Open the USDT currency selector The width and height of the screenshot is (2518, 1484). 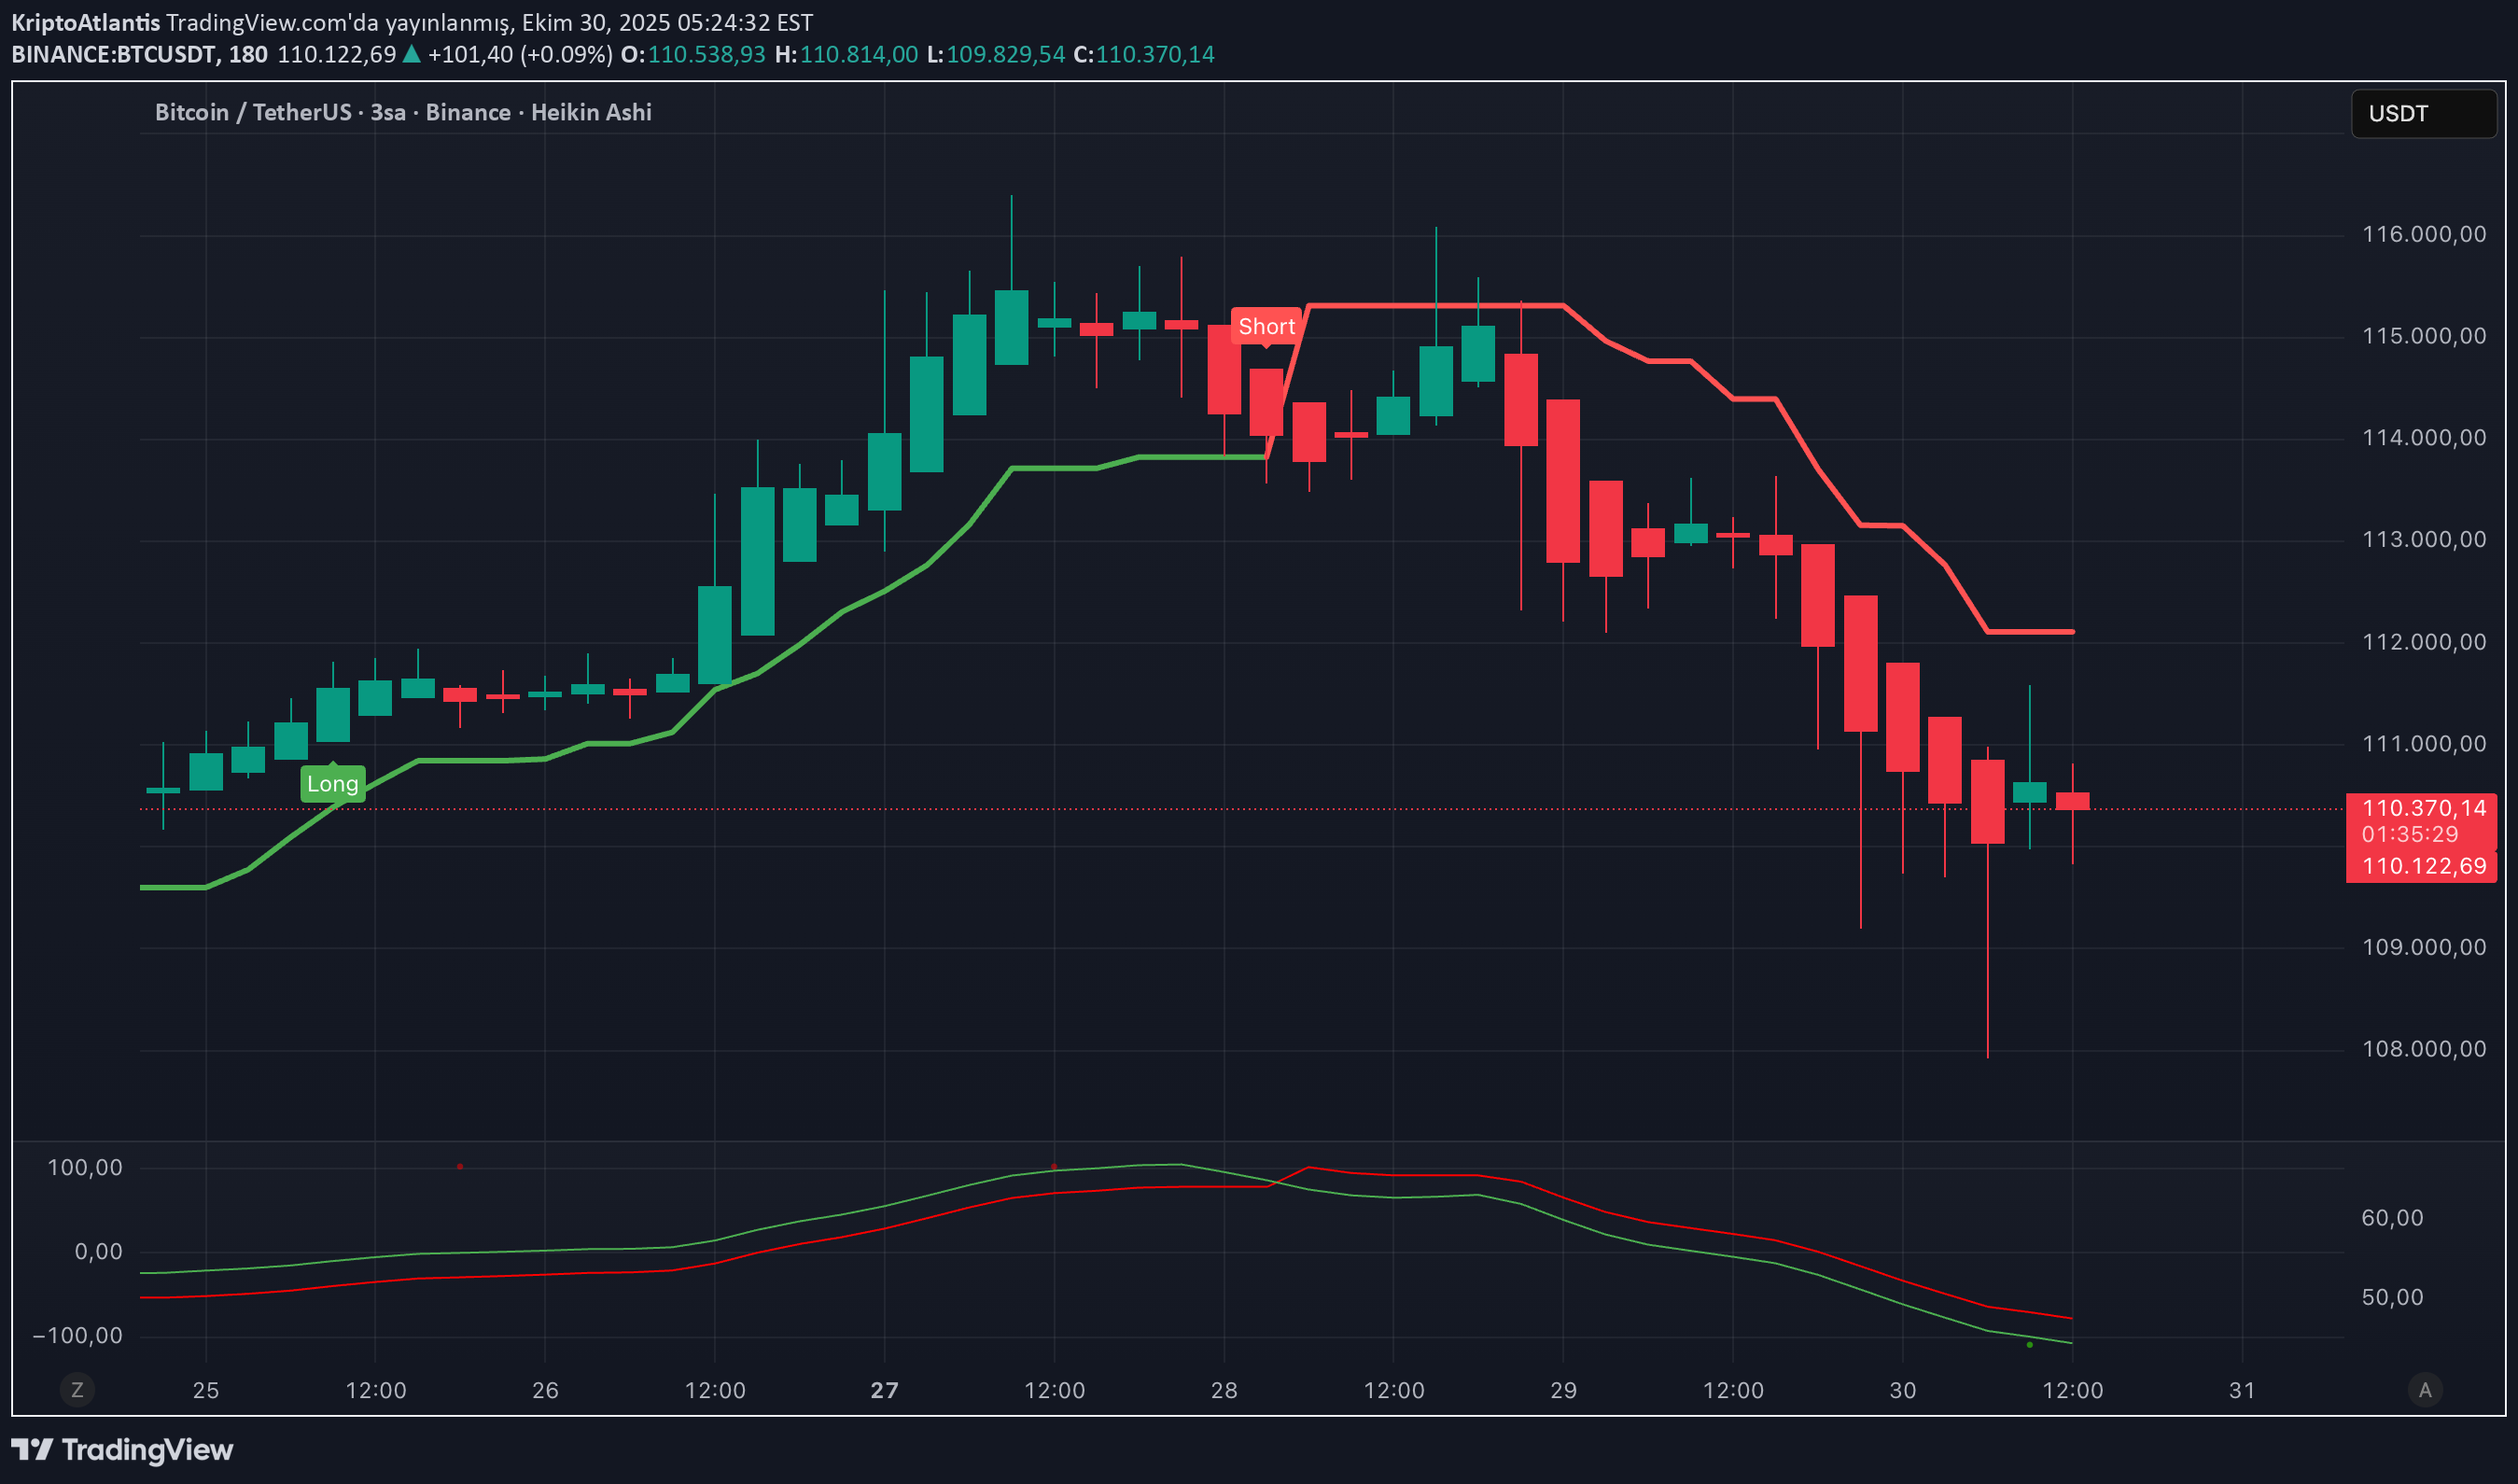coord(2422,113)
